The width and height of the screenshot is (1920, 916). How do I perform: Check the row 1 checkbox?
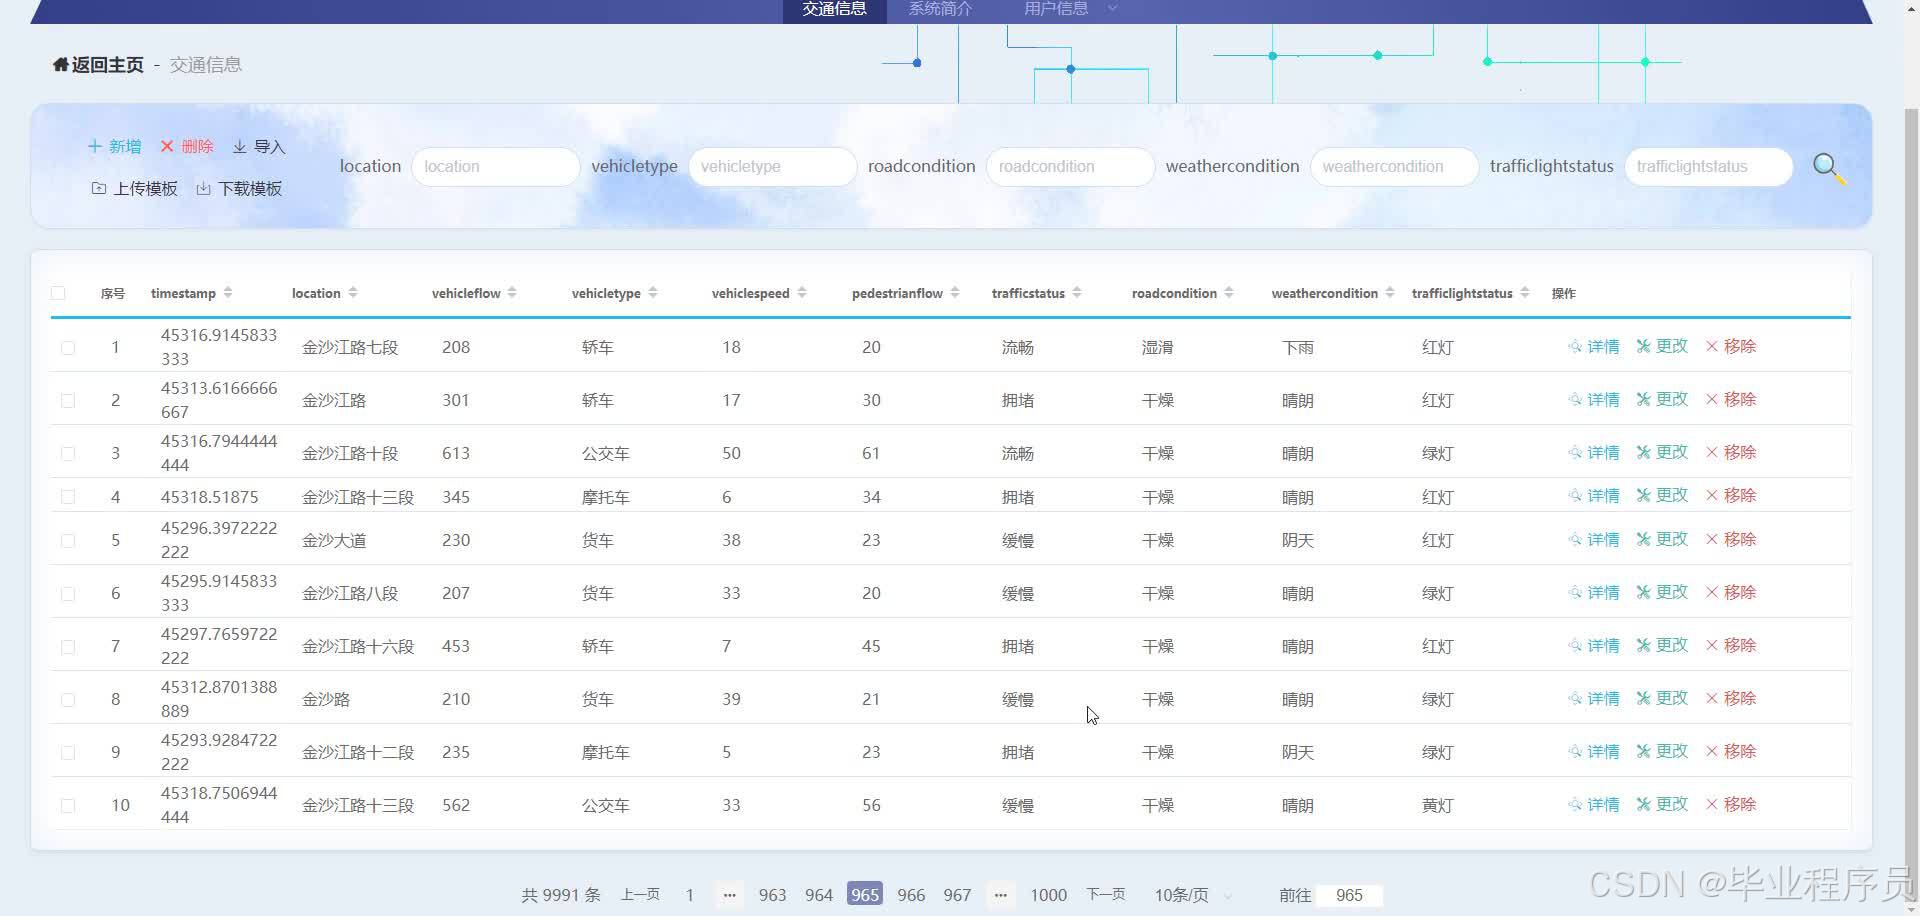pos(68,347)
